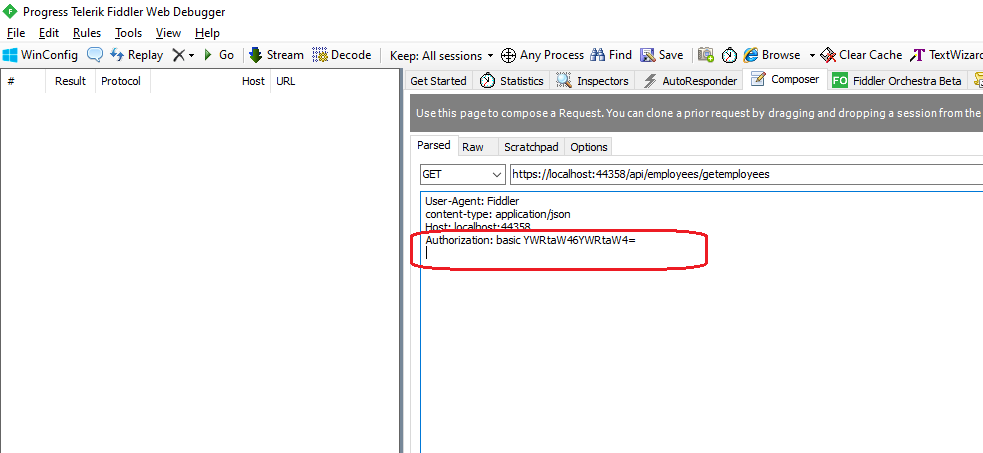The width and height of the screenshot is (983, 453).
Task: Open the Tools menu
Action: click(x=129, y=33)
